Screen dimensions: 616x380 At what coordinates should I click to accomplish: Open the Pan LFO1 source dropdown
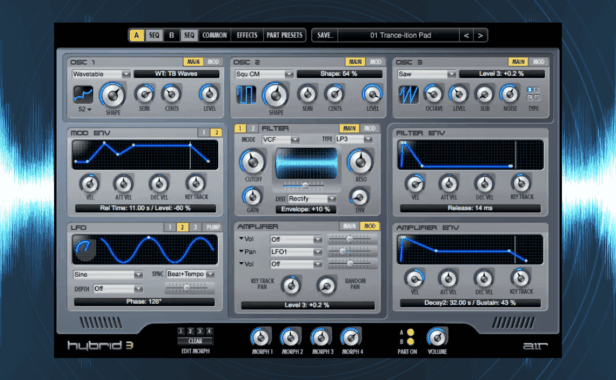pyautogui.click(x=296, y=252)
